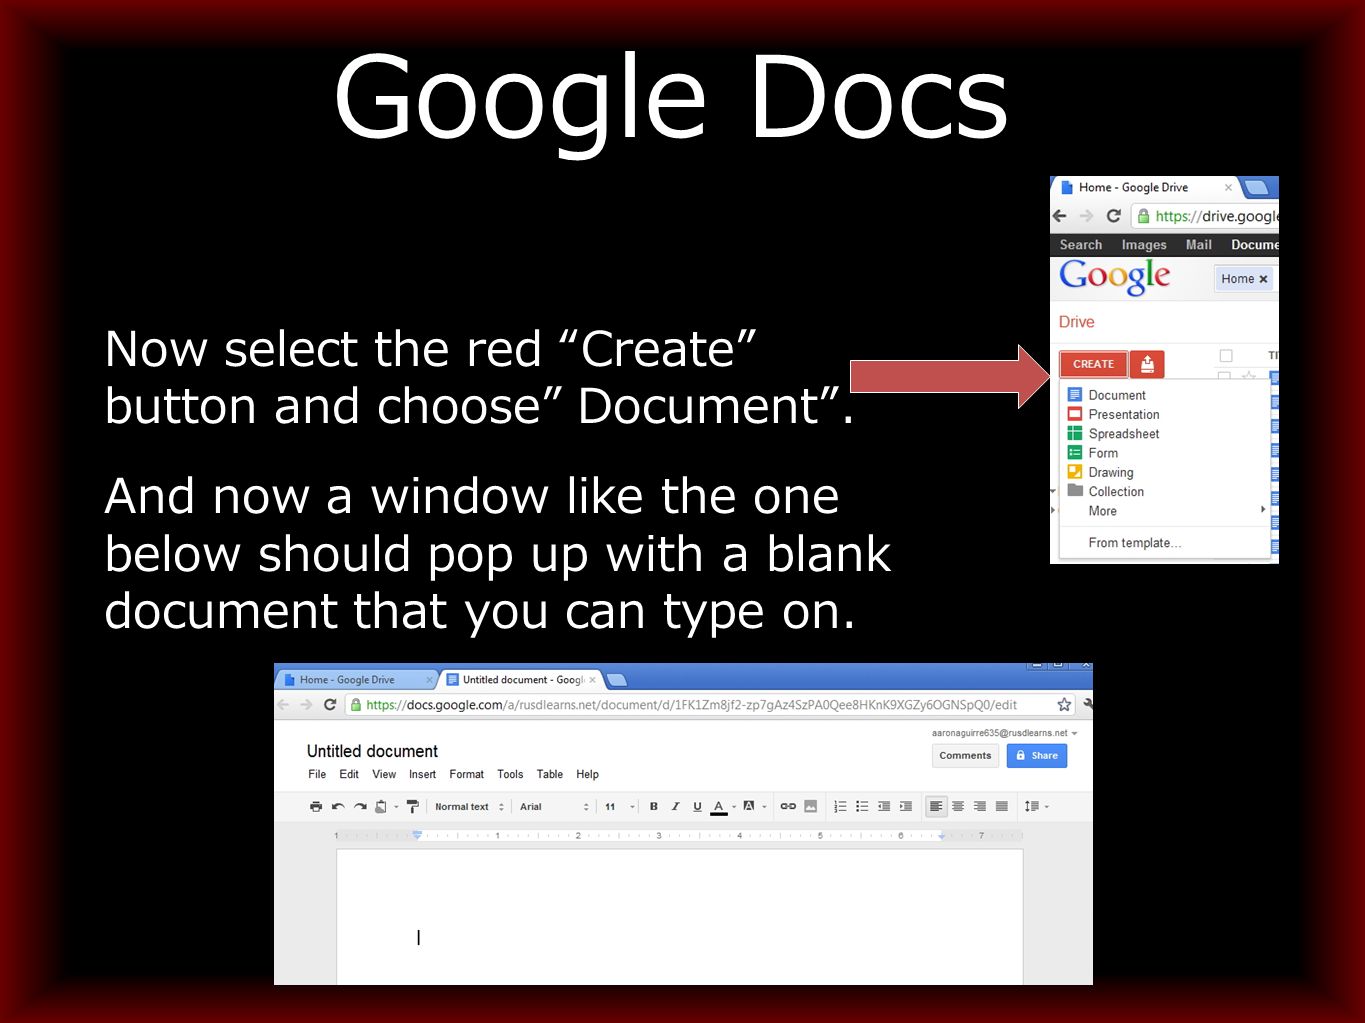Click the Google logo in Drive
The width and height of the screenshot is (1365, 1023).
[1115, 276]
